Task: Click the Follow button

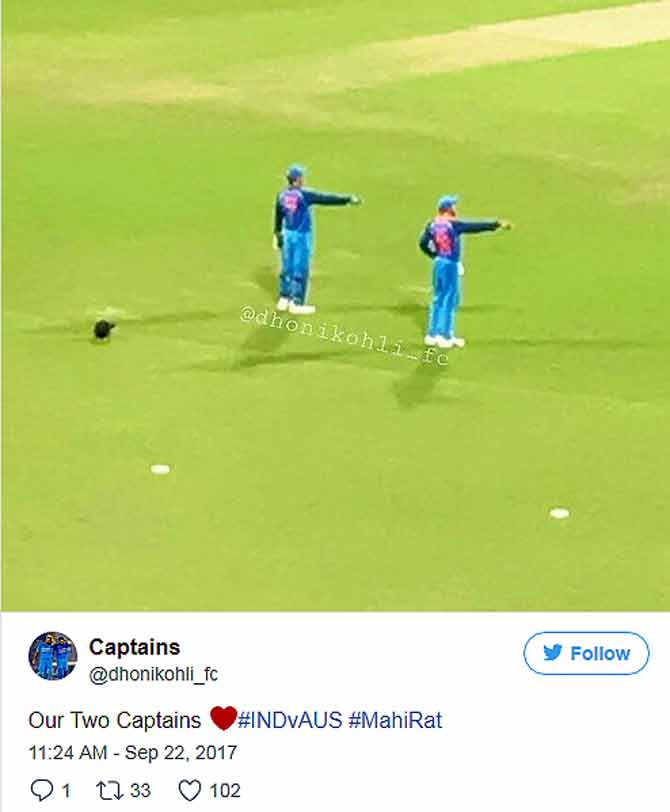Action: coord(586,653)
